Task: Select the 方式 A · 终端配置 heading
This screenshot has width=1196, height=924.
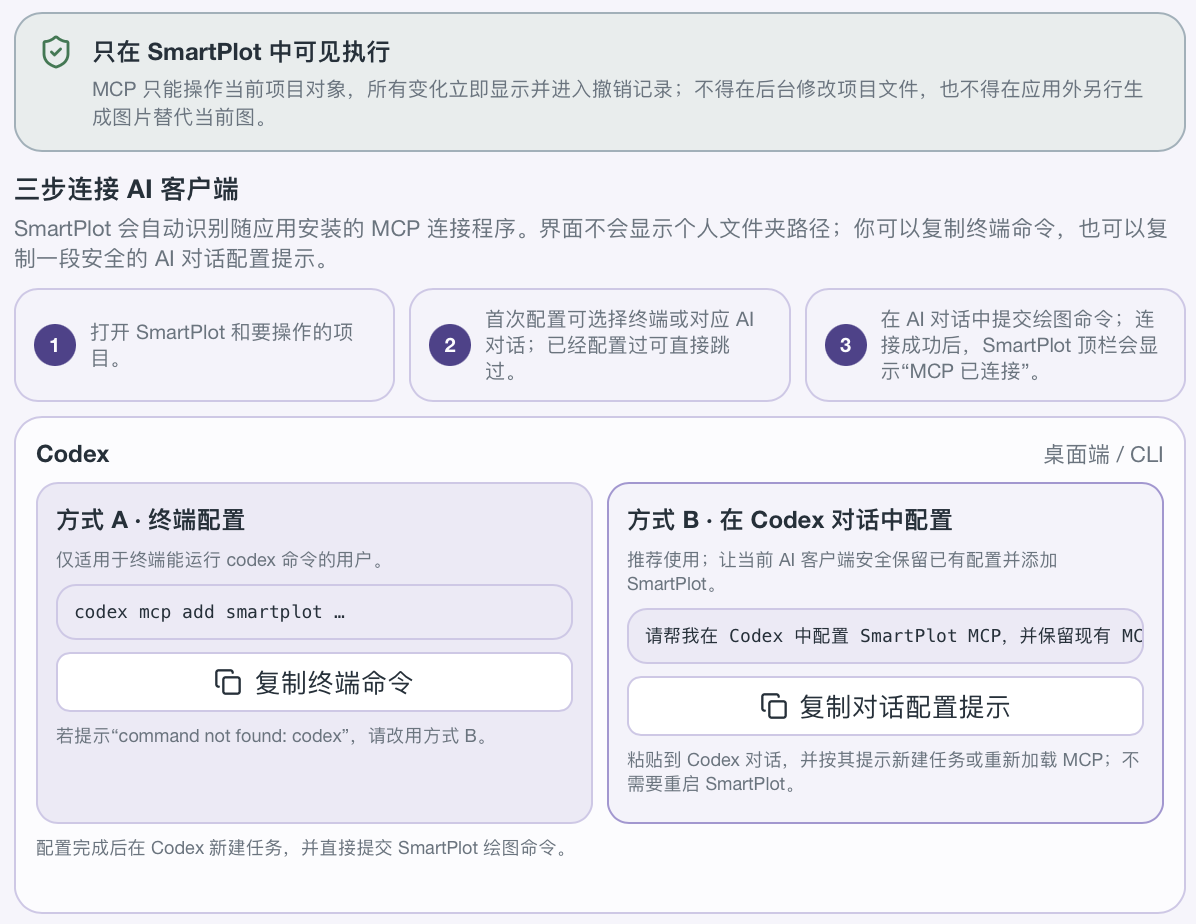Action: [x=150, y=520]
